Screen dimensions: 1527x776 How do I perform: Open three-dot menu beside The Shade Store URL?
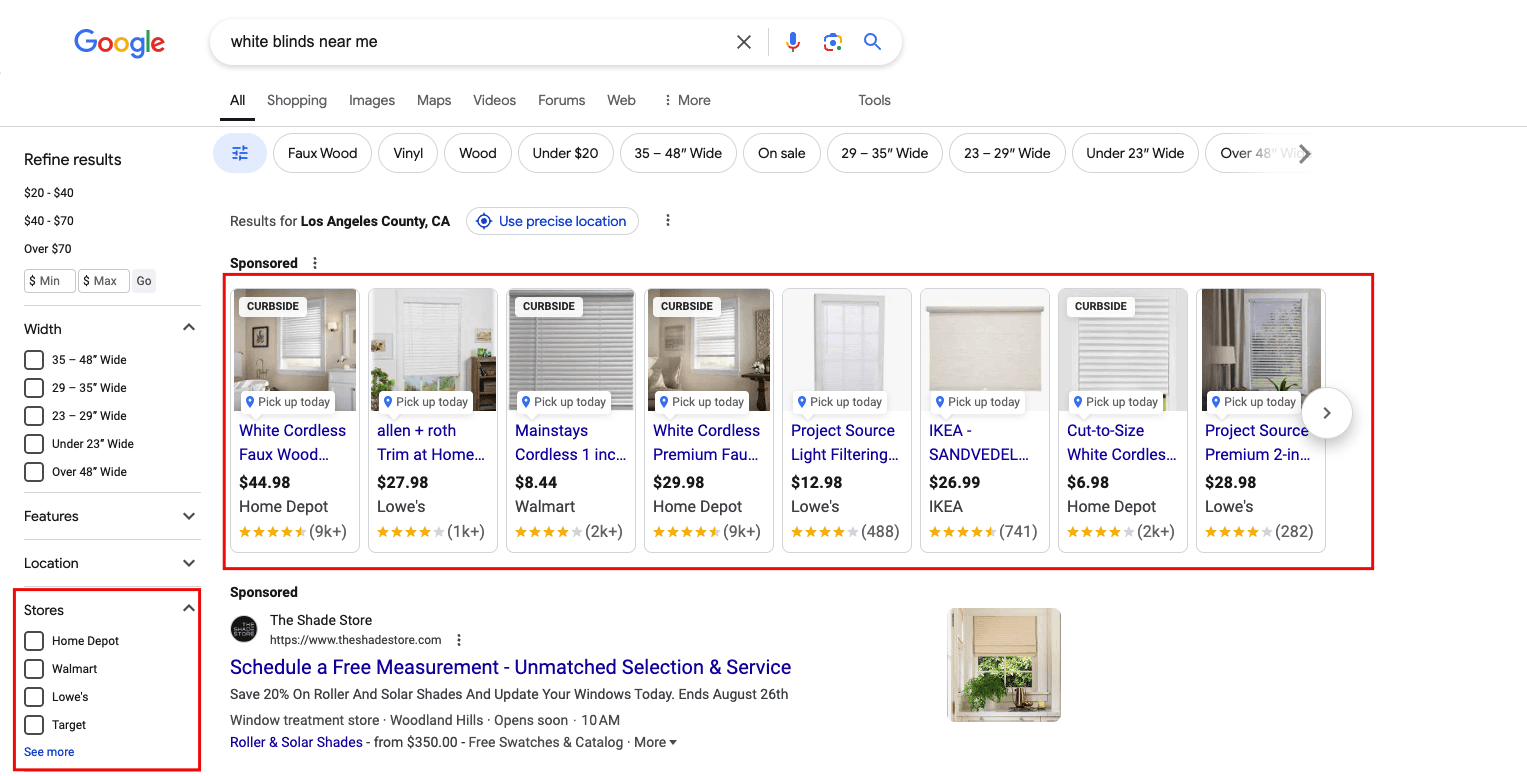[458, 639]
